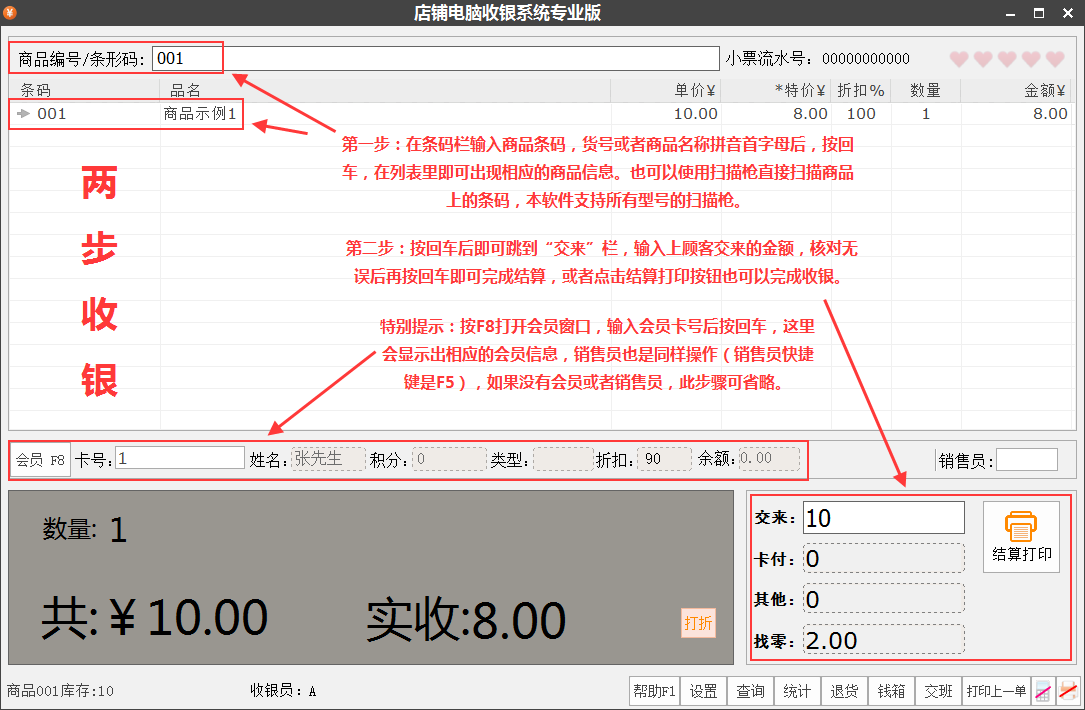This screenshot has height=710, width=1085.
Task: Focus the 交来 amount received field
Action: [x=883, y=518]
